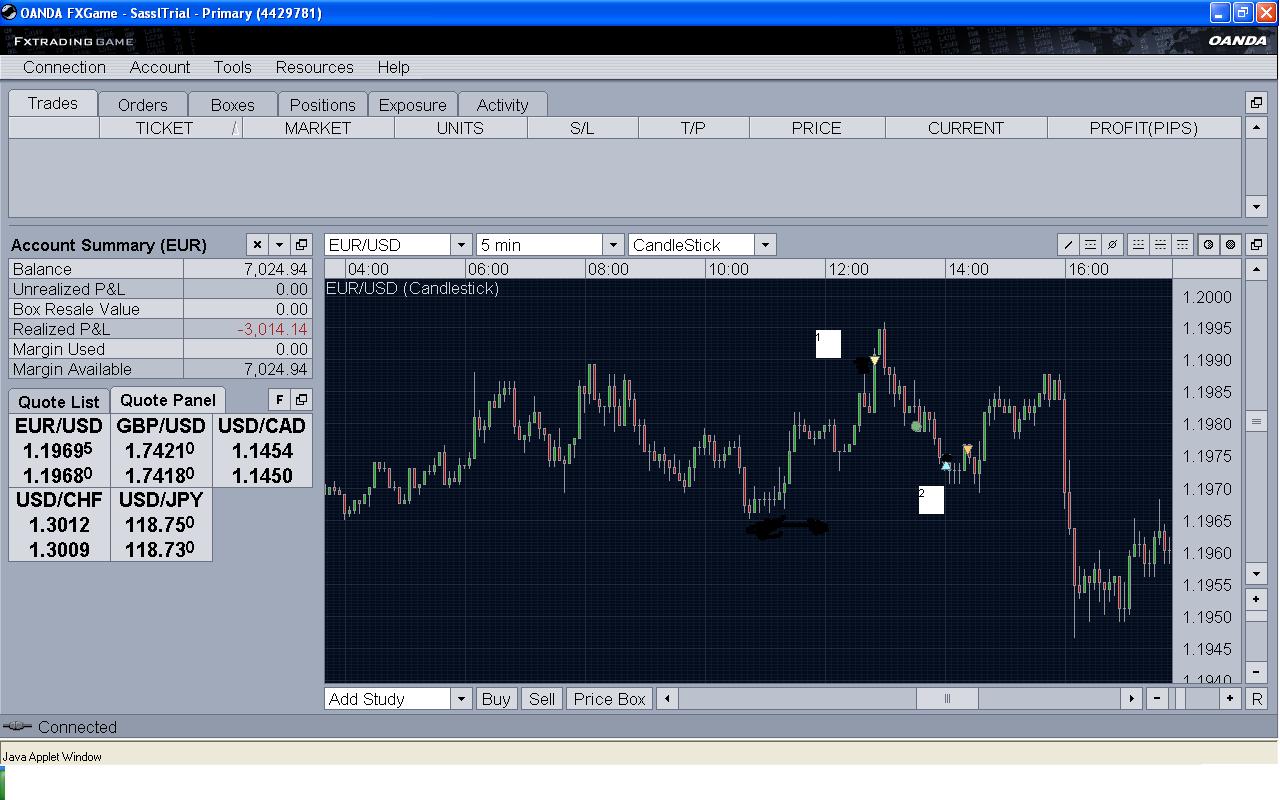The width and height of the screenshot is (1280, 800).
Task: Open the Connection menu
Action: 64,67
